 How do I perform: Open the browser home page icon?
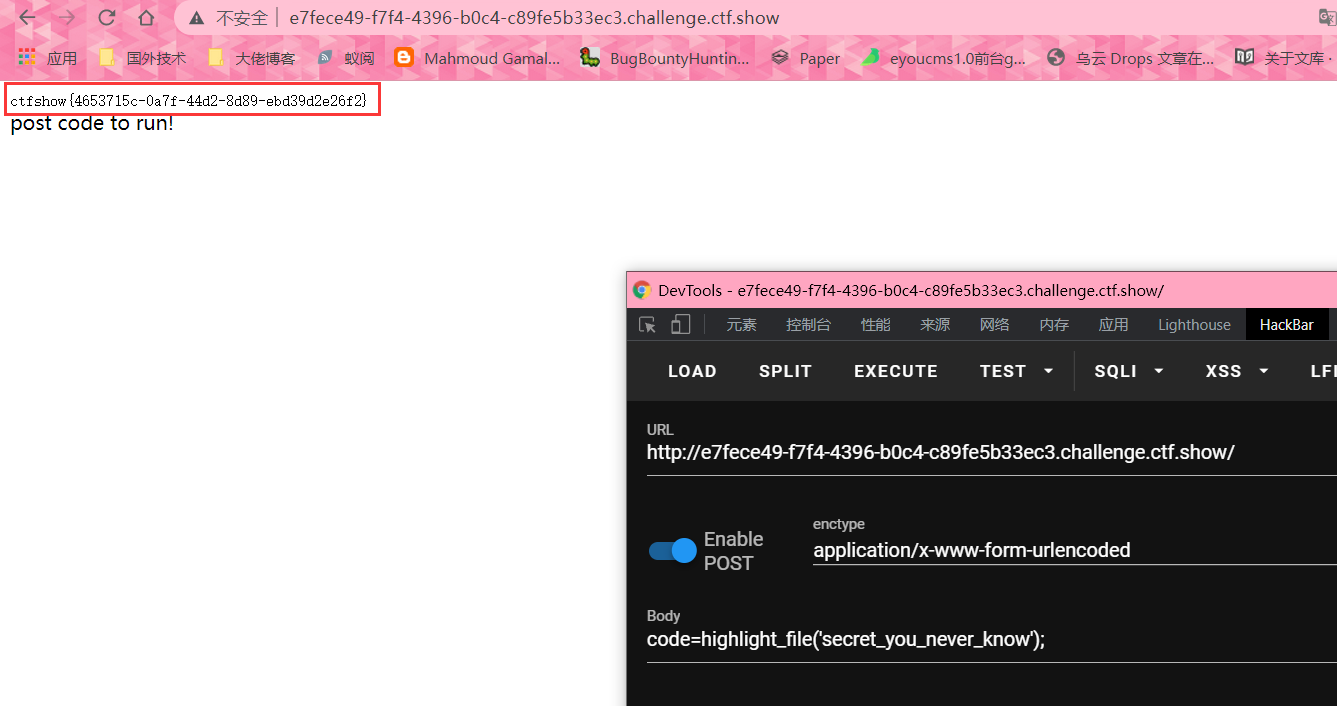pos(146,18)
